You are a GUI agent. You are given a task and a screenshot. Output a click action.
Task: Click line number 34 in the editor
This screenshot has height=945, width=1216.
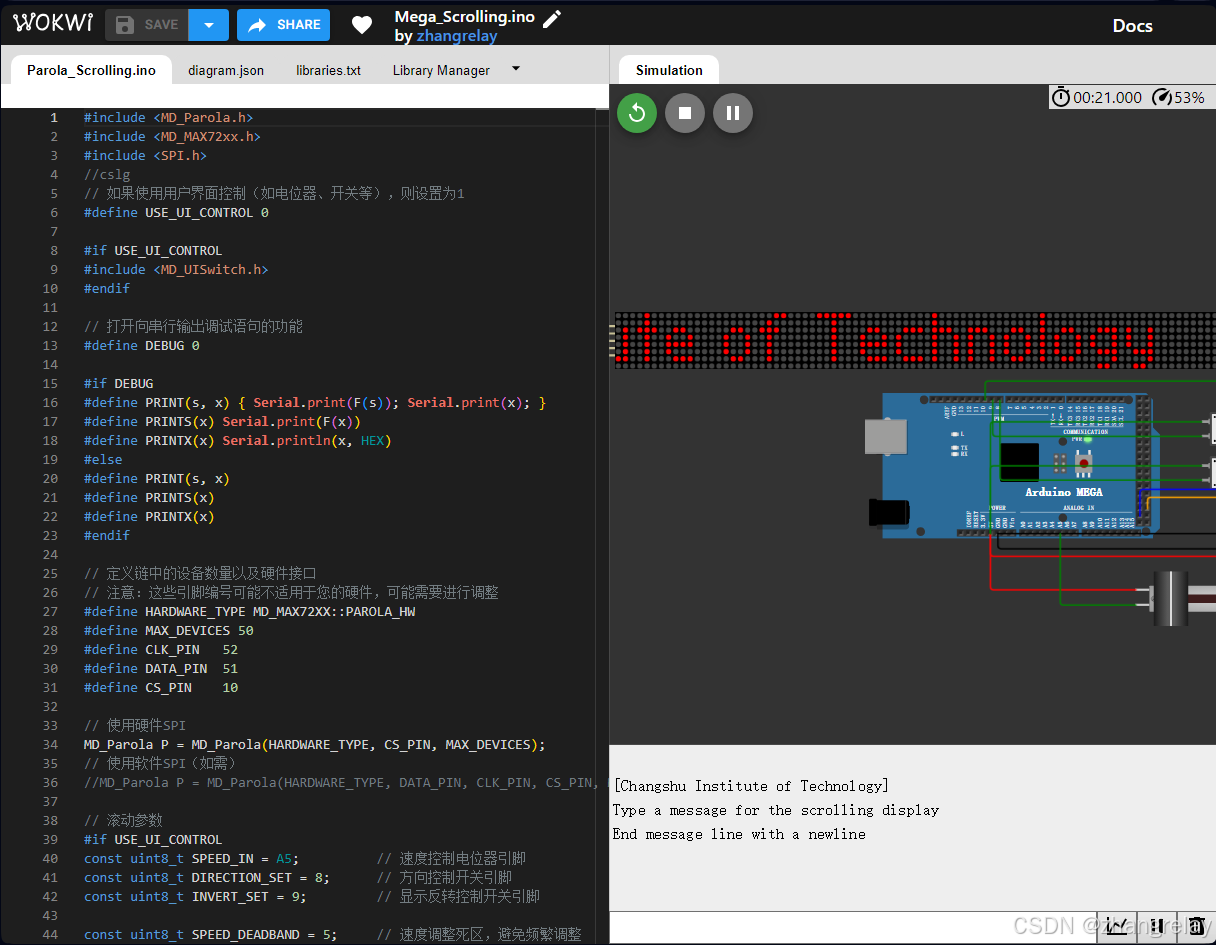coord(50,744)
